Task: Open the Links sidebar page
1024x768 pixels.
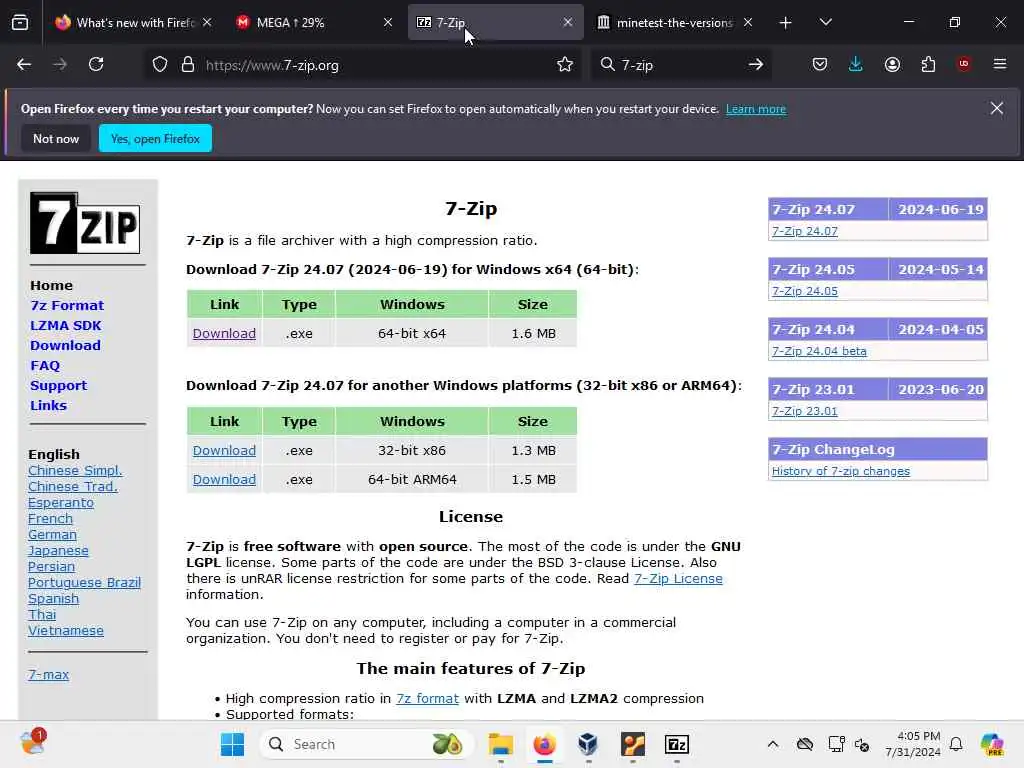Action: click(x=48, y=405)
